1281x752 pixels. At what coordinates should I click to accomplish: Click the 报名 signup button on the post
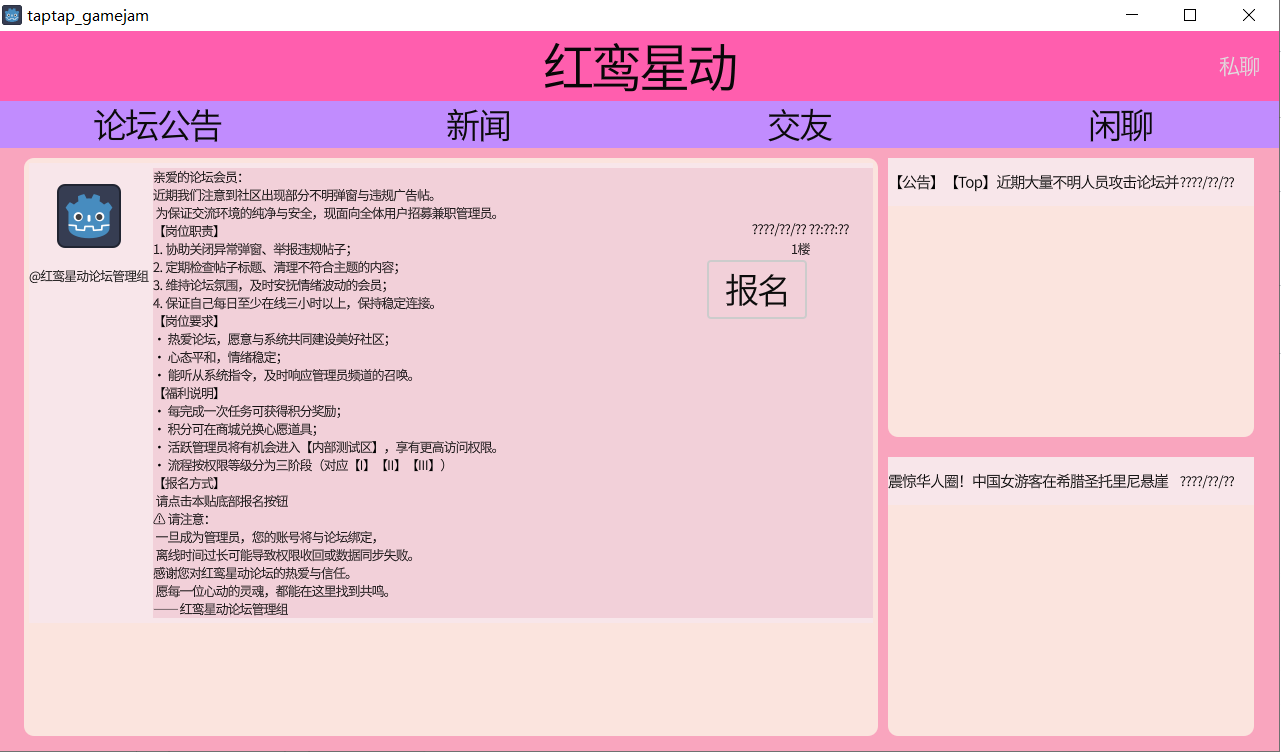[x=757, y=289]
